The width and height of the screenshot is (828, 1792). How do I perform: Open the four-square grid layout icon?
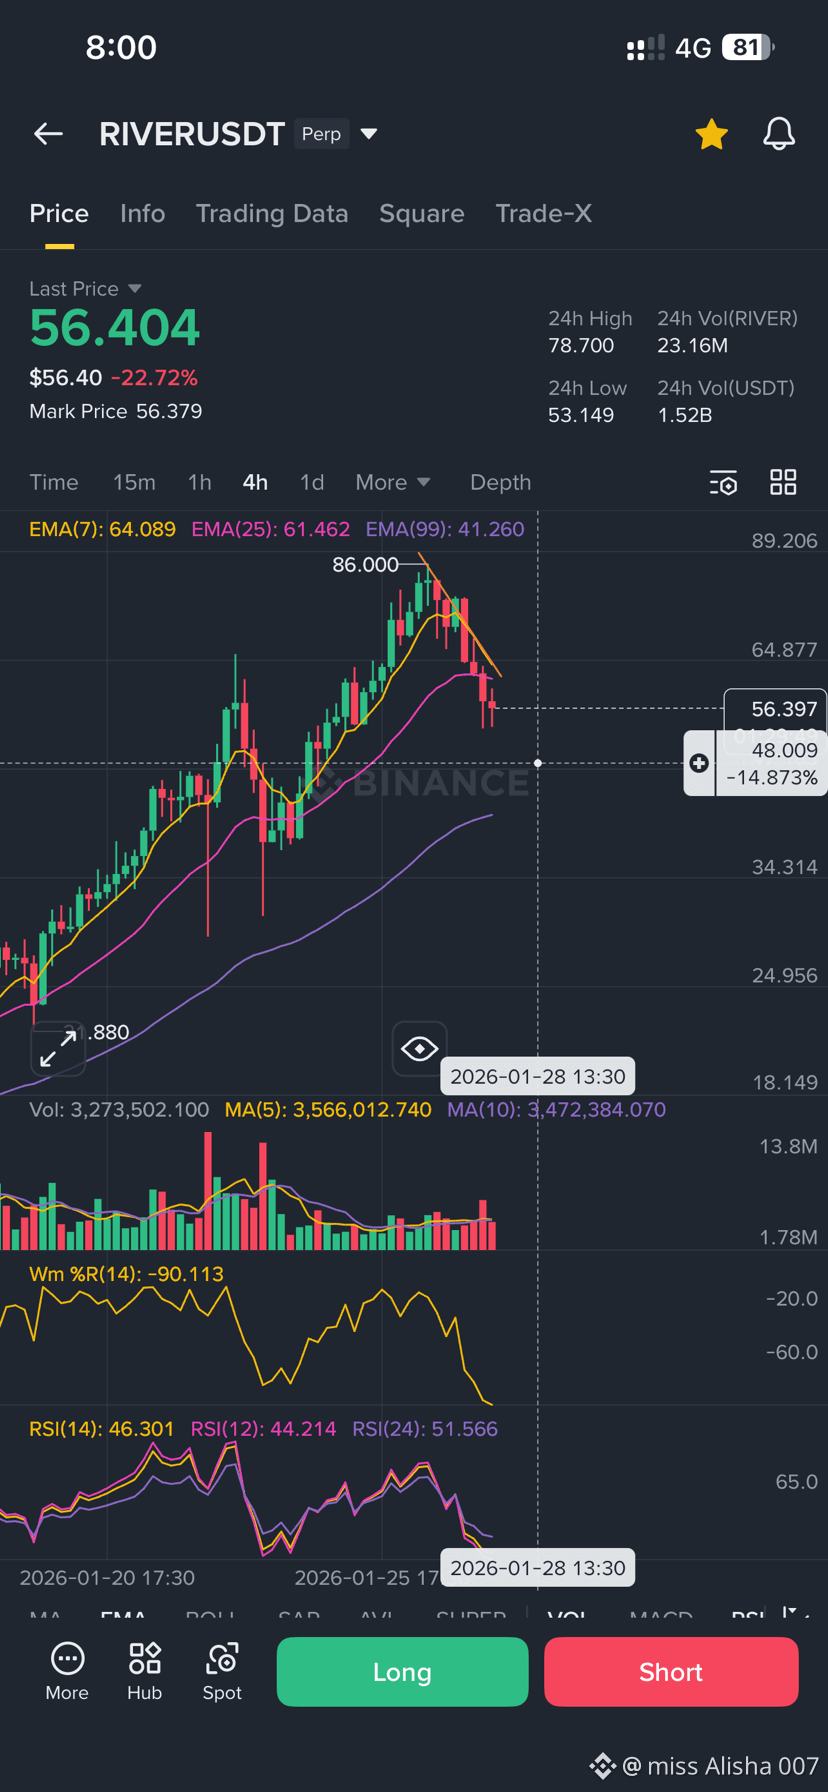[x=783, y=482]
